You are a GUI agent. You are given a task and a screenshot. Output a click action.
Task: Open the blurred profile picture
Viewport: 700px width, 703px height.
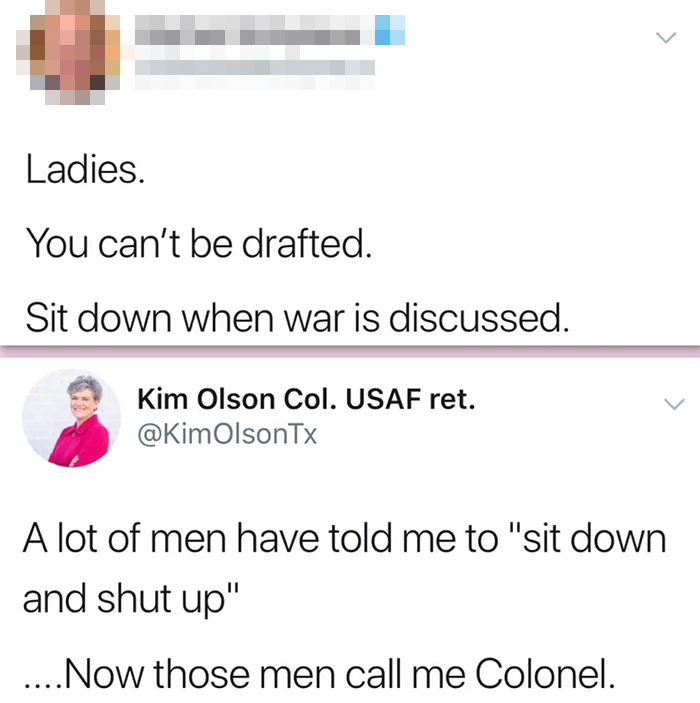pyautogui.click(x=68, y=52)
